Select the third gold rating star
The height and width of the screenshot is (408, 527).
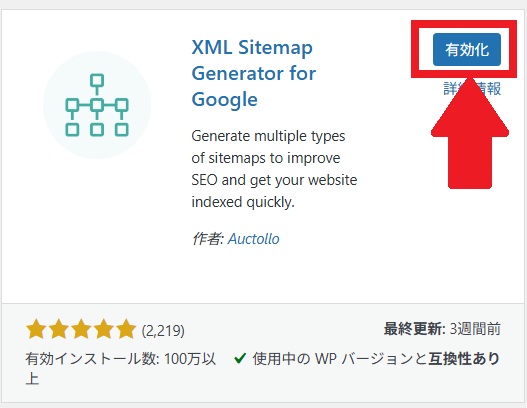click(x=81, y=329)
